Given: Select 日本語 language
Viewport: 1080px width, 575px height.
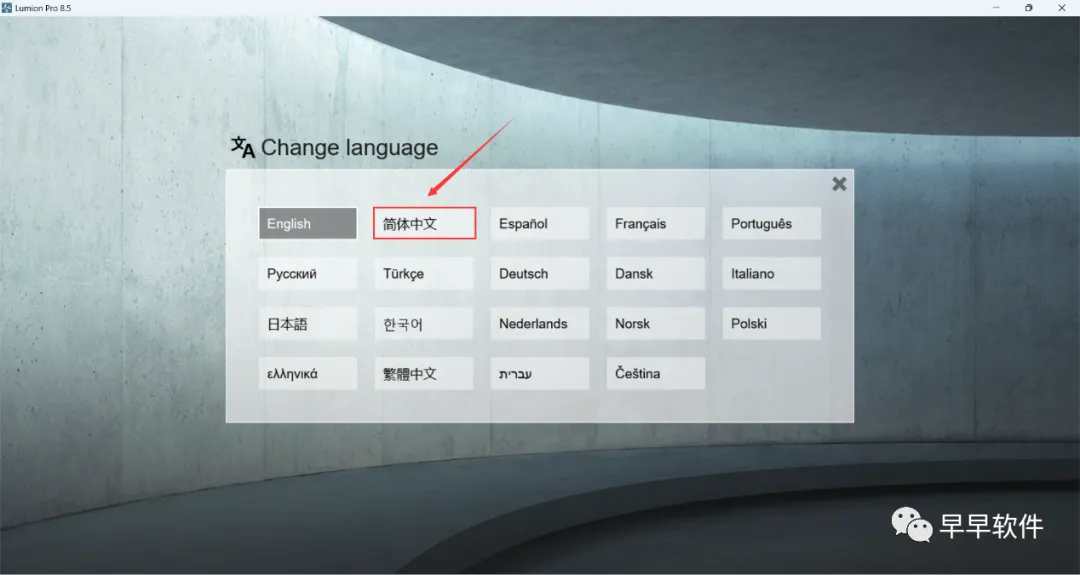Looking at the screenshot, I should (308, 324).
